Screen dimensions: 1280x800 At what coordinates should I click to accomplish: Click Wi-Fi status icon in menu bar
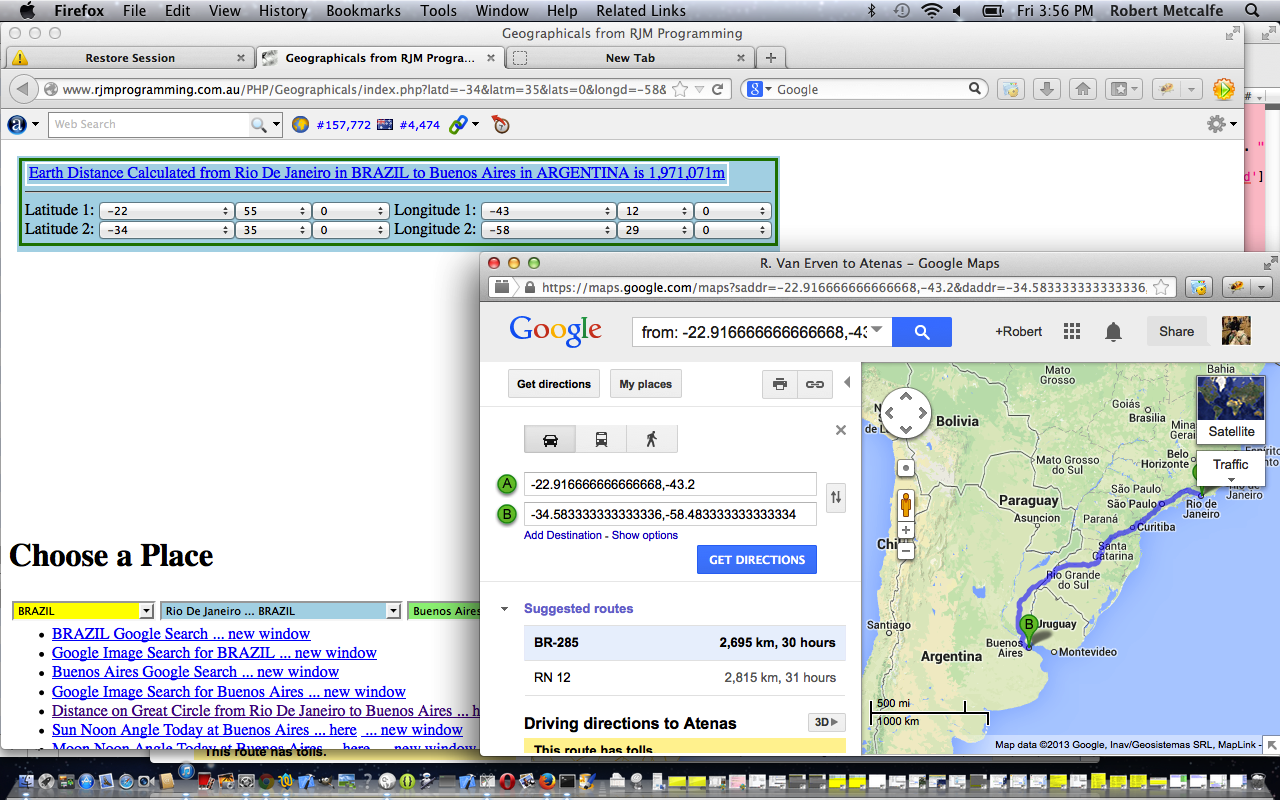[x=932, y=11]
